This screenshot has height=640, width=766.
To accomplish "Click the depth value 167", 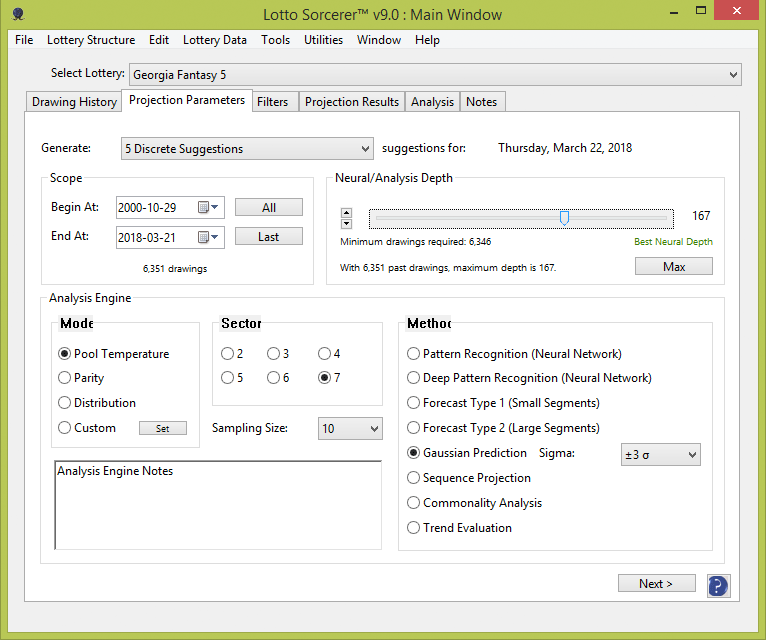I will (x=701, y=215).
